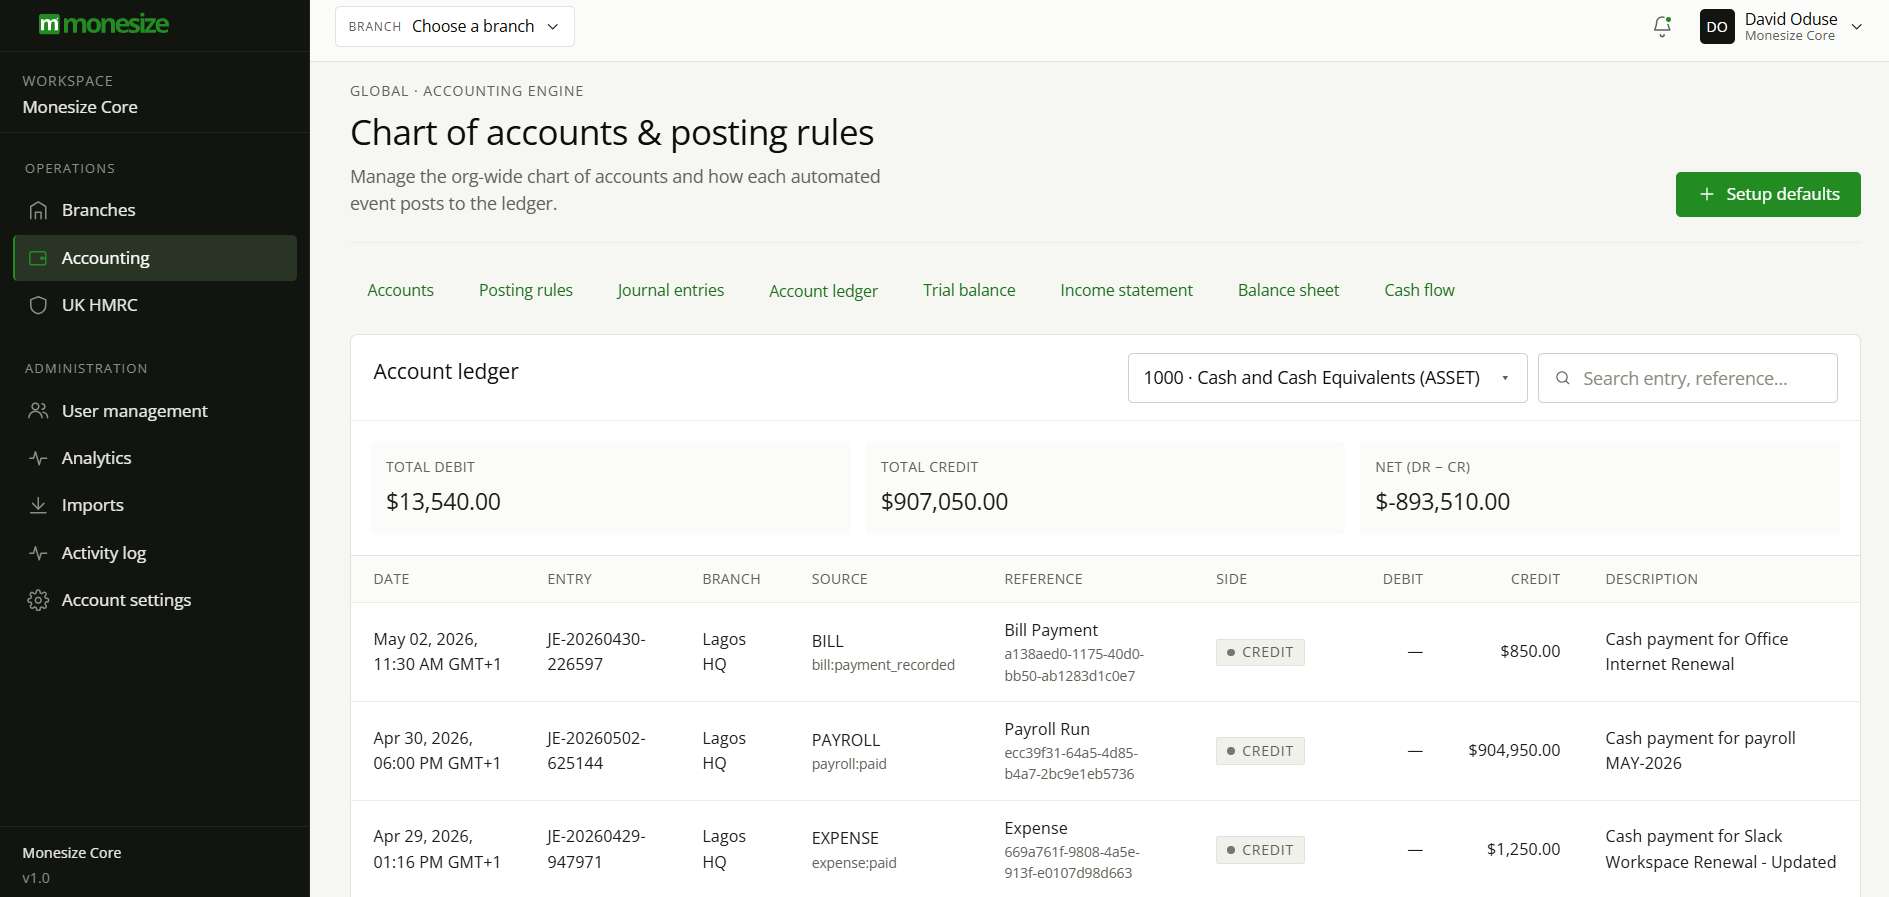Select entry JE-20260502-625144
The height and width of the screenshot is (897, 1889).
coord(596,751)
